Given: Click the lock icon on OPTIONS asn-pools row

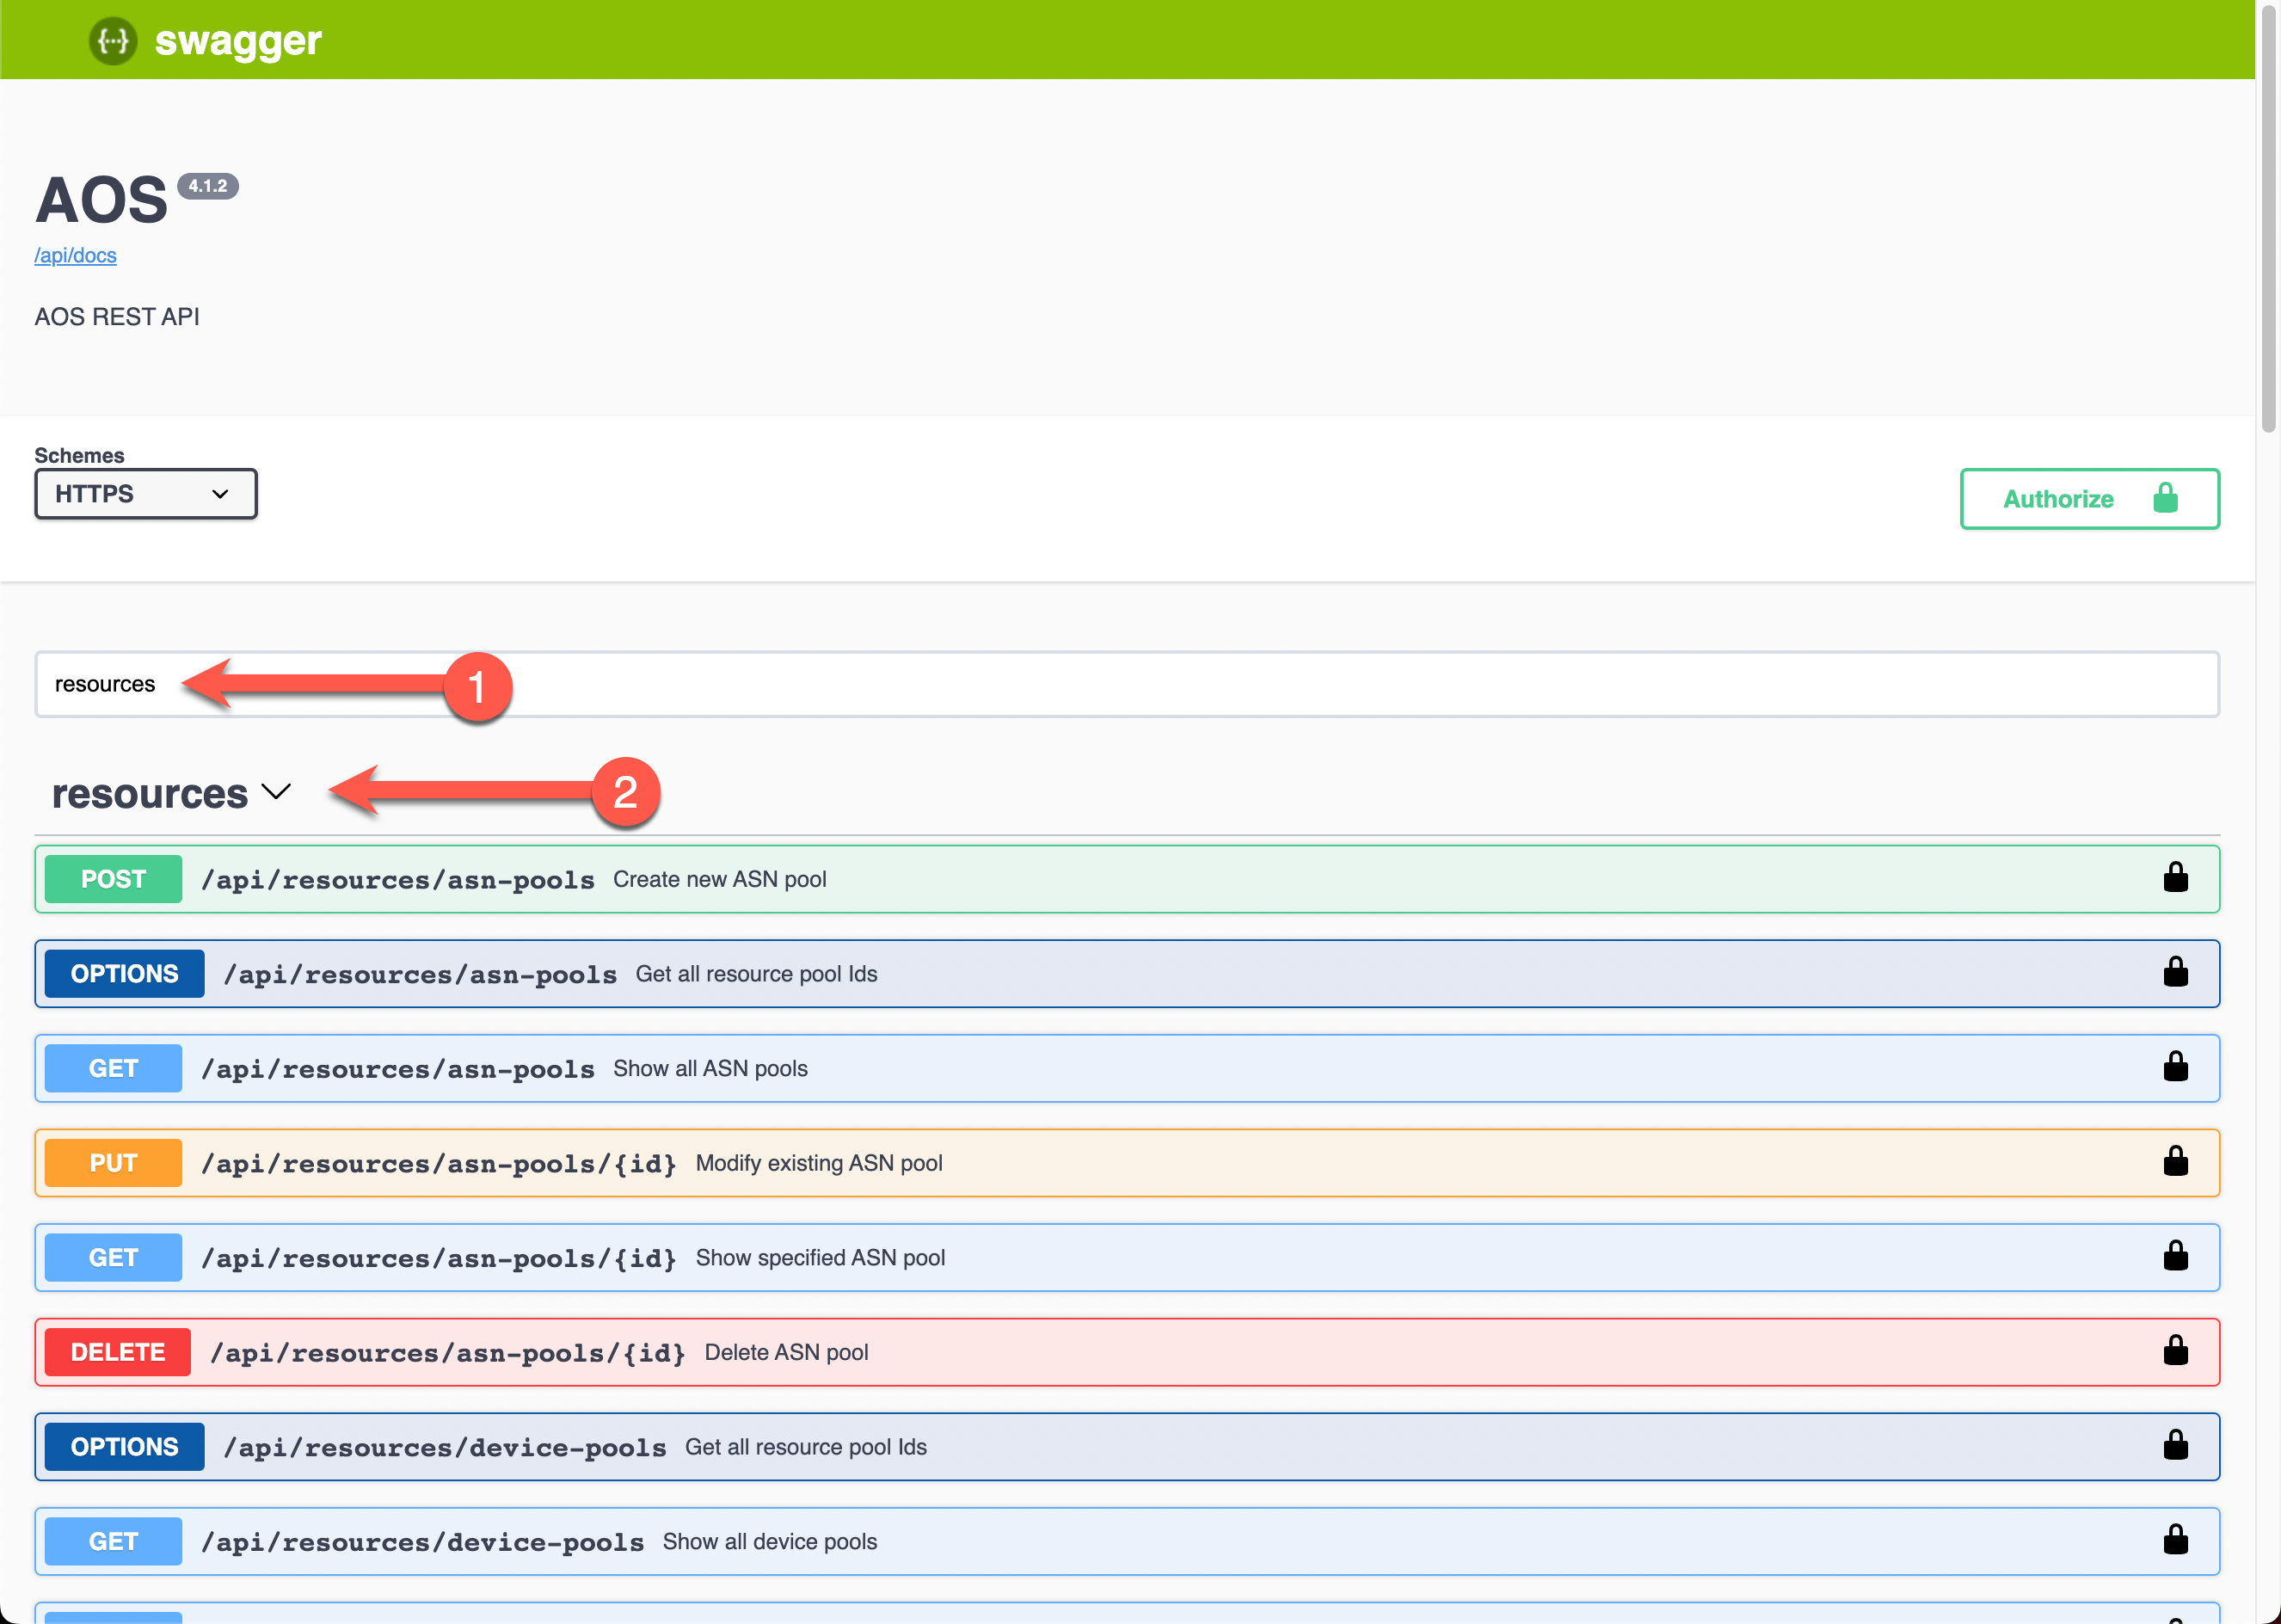Looking at the screenshot, I should 2175,972.
